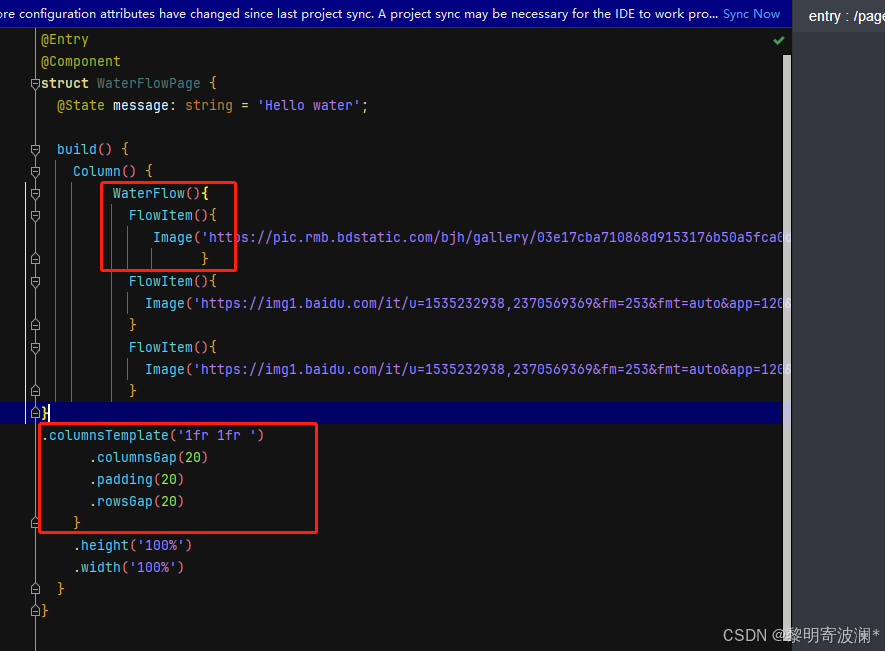Click the .columnsTemplate('1fr 1fr ') line

tap(153, 436)
